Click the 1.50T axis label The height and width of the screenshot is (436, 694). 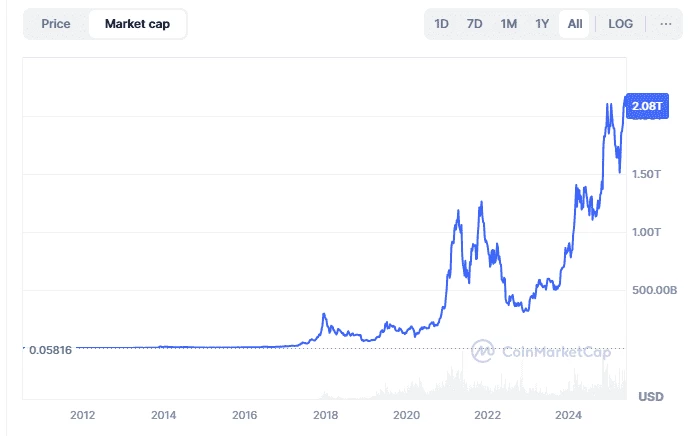(648, 174)
